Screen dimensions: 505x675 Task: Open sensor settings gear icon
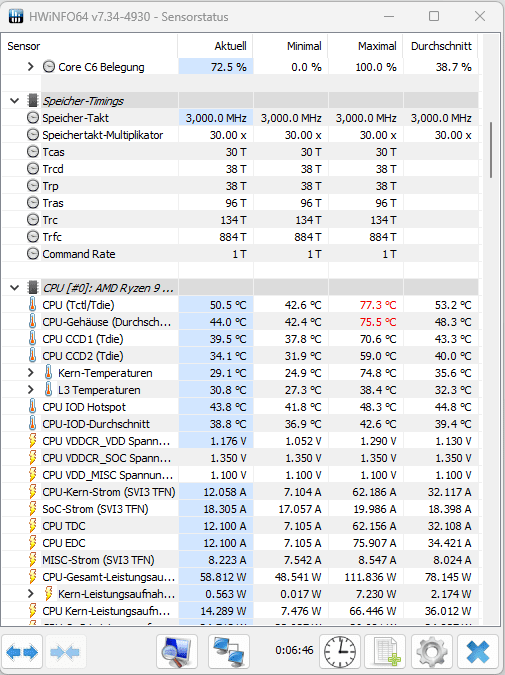point(432,652)
